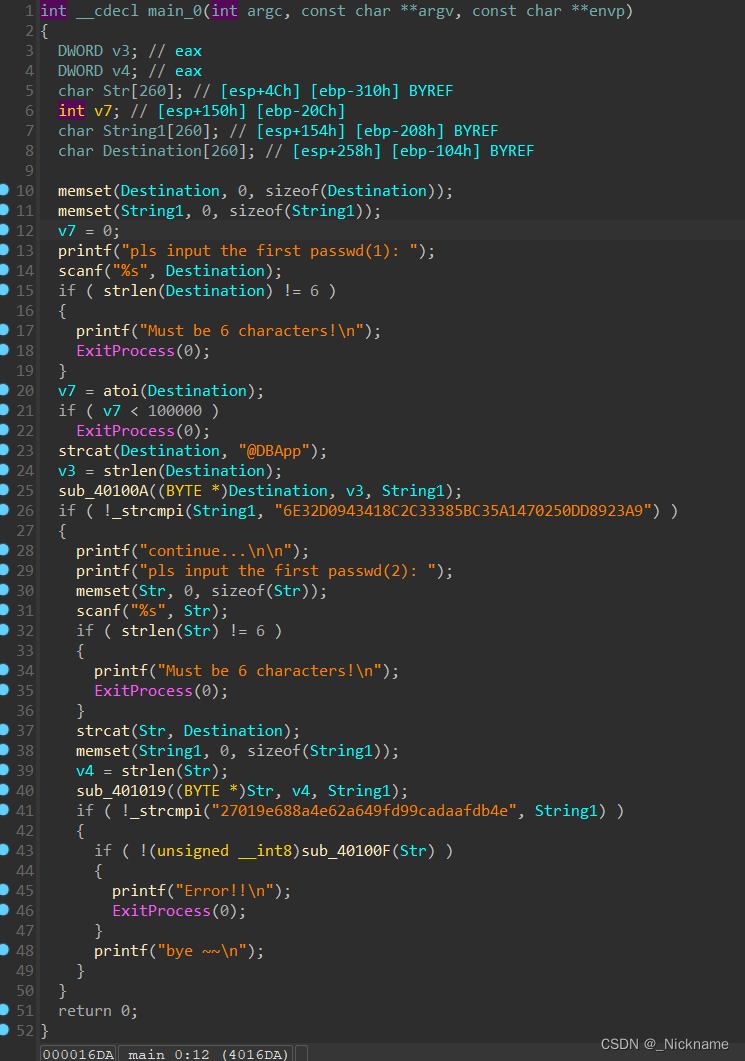Click function name main_0 in signature
The height and width of the screenshot is (1061, 745).
(175, 11)
